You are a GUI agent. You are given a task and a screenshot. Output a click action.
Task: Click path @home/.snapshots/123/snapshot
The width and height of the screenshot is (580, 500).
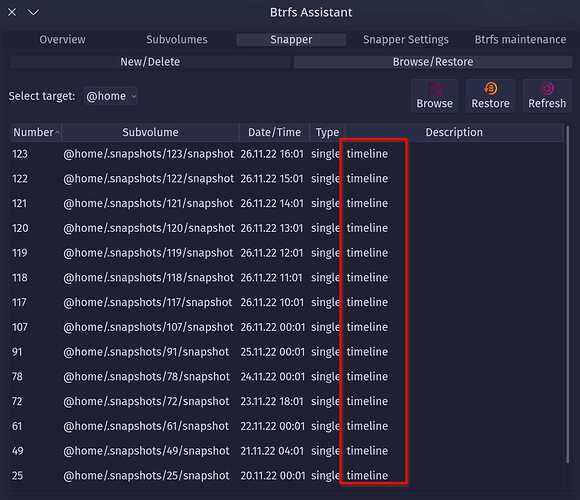[148, 154]
